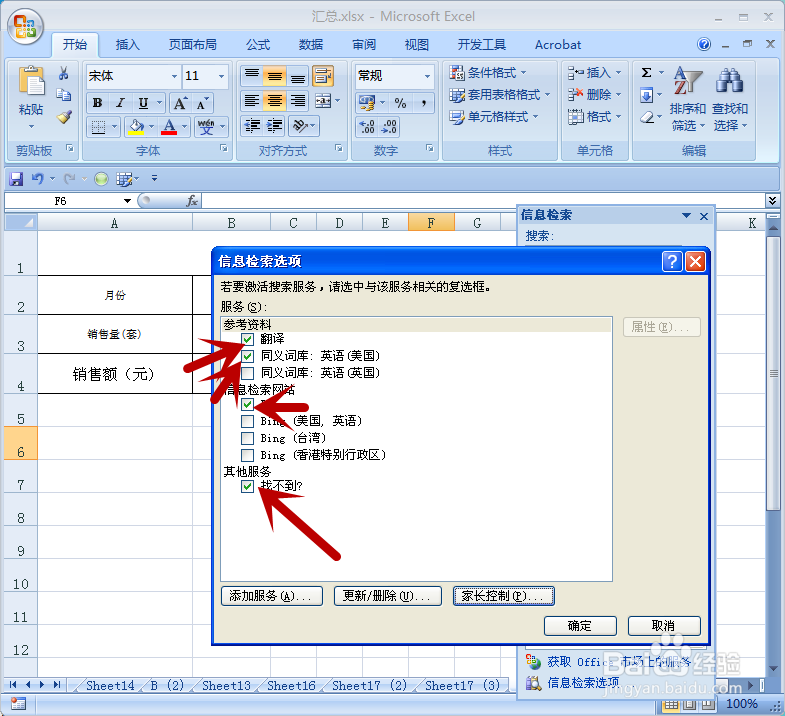Apply percent style format

click(401, 103)
